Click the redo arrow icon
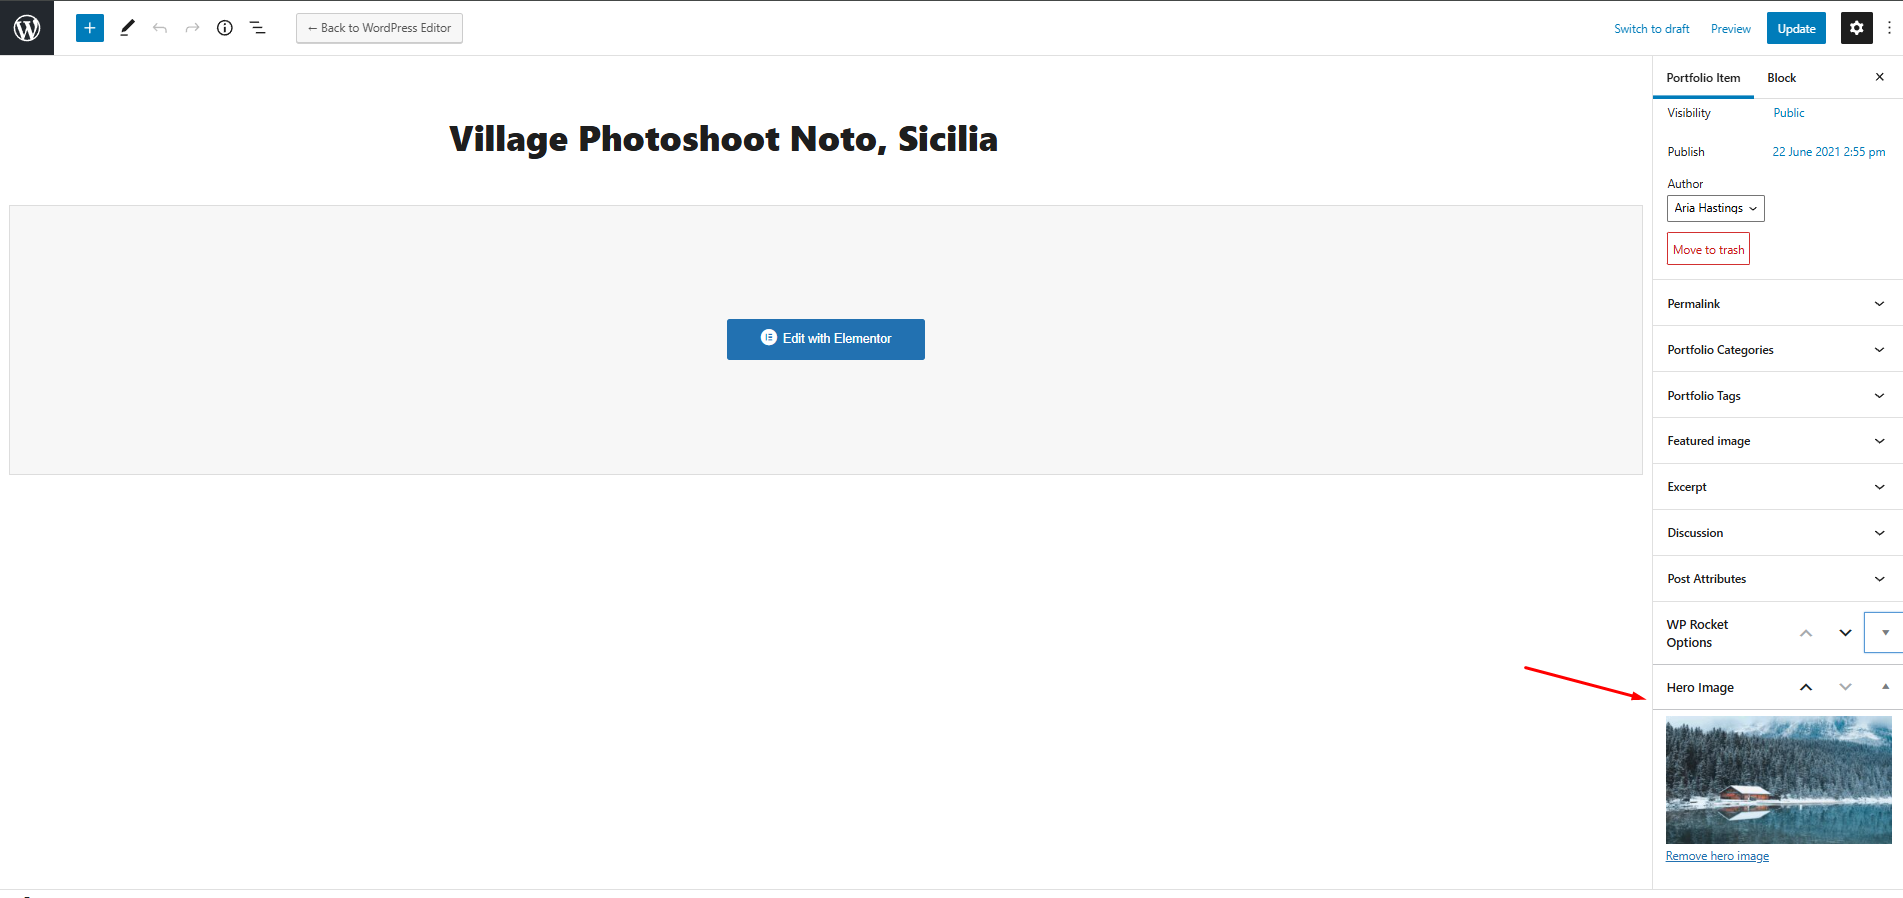The height and width of the screenshot is (898, 1903). point(192,28)
